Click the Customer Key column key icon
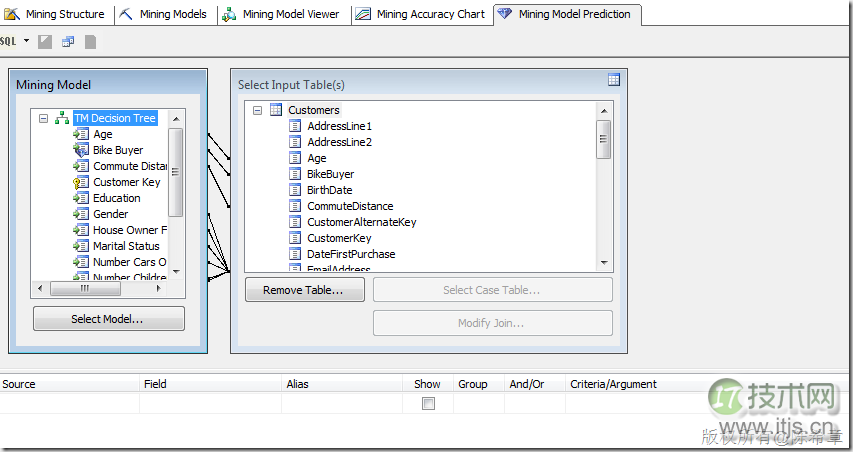The image size is (853, 452). pyautogui.click(x=81, y=182)
